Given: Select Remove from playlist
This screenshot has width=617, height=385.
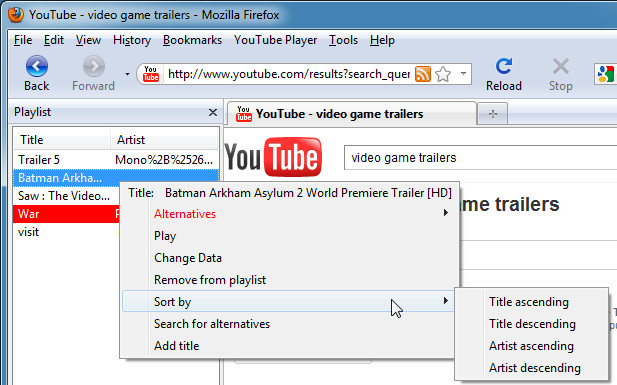Looking at the screenshot, I should (x=210, y=280).
